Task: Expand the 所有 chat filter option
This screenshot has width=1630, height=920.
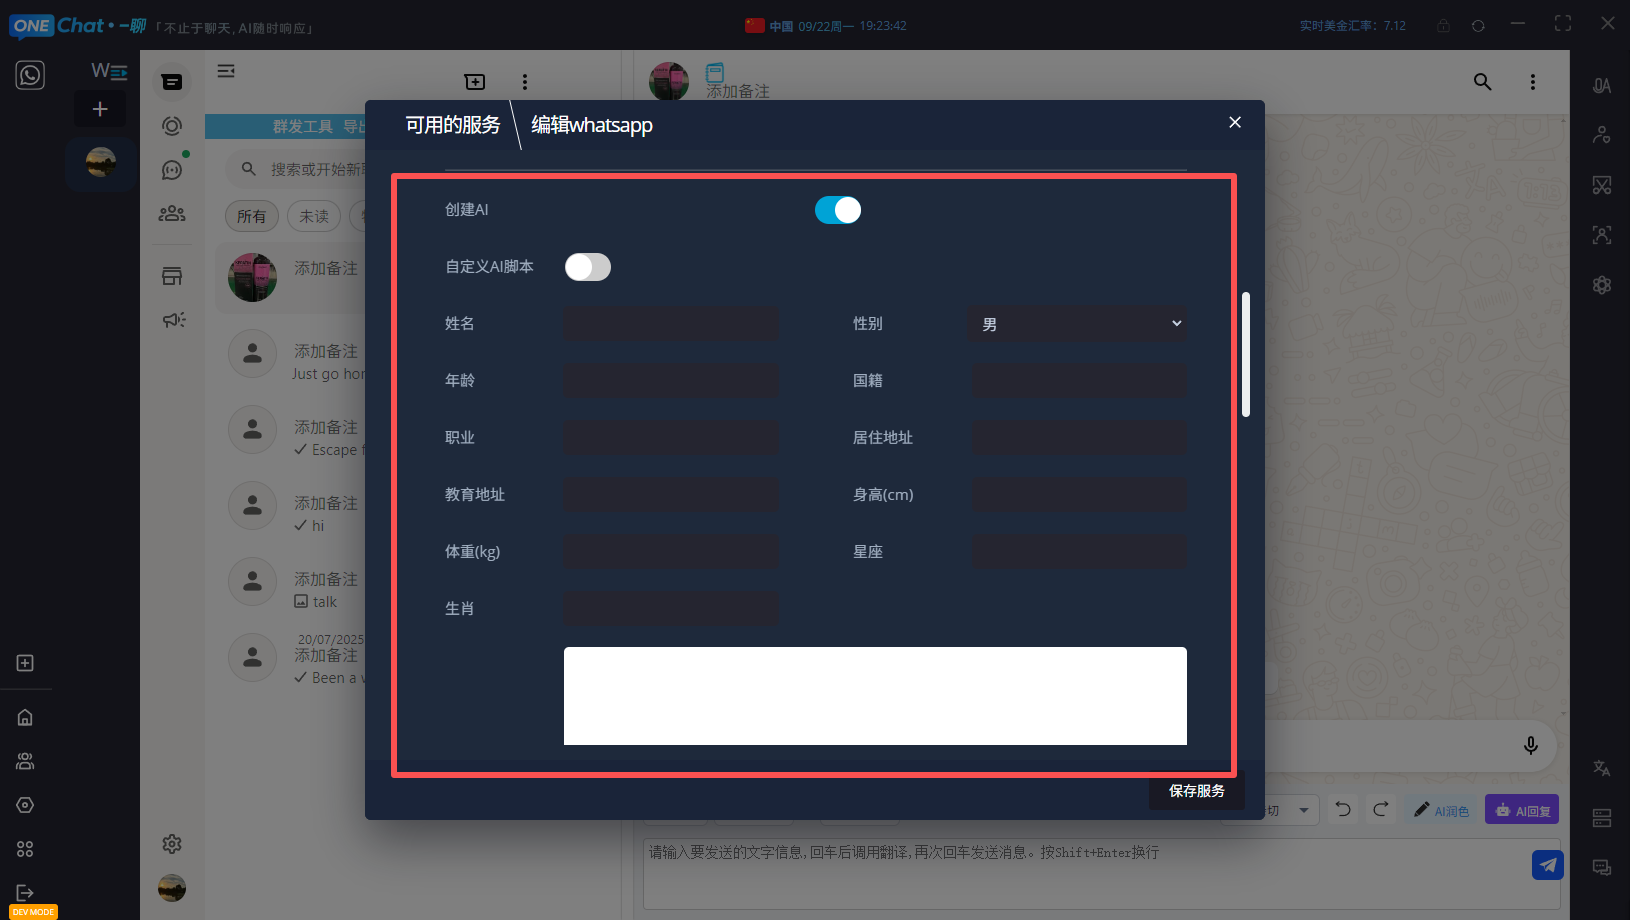Action: pos(252,215)
